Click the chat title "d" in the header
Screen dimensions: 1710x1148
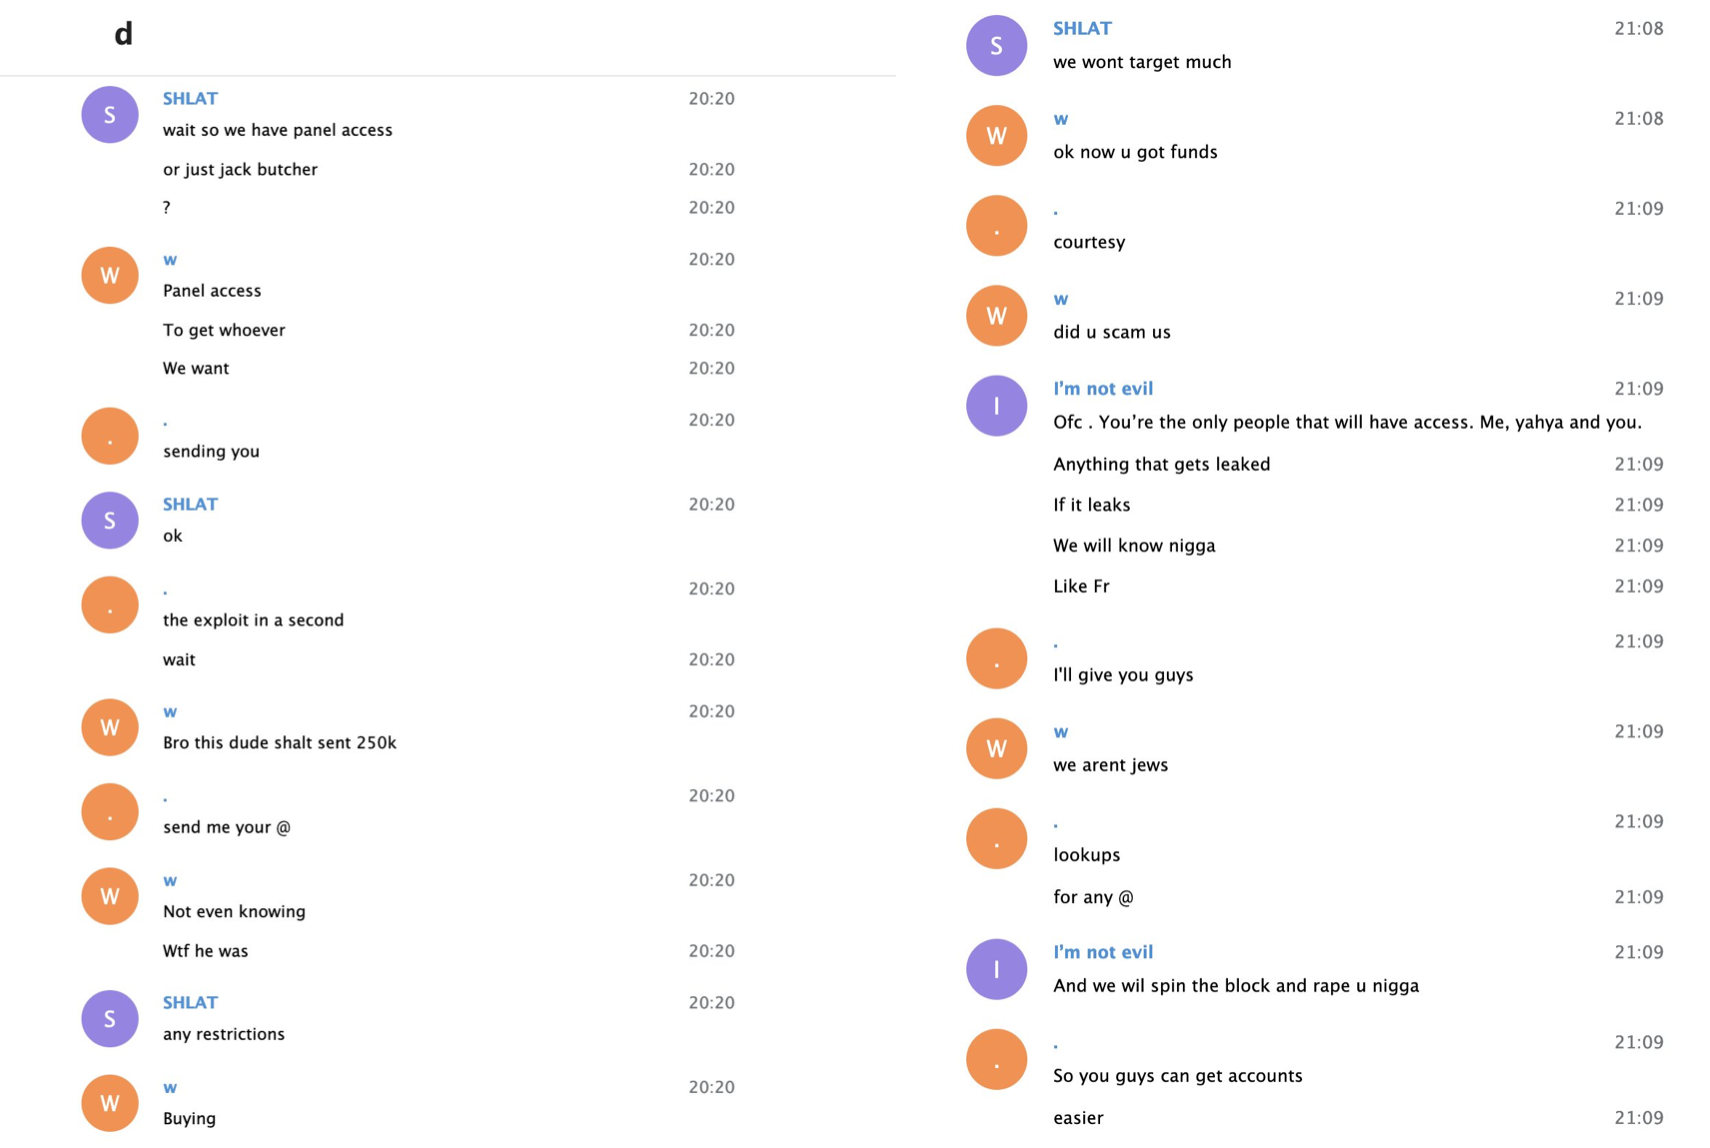(x=123, y=34)
